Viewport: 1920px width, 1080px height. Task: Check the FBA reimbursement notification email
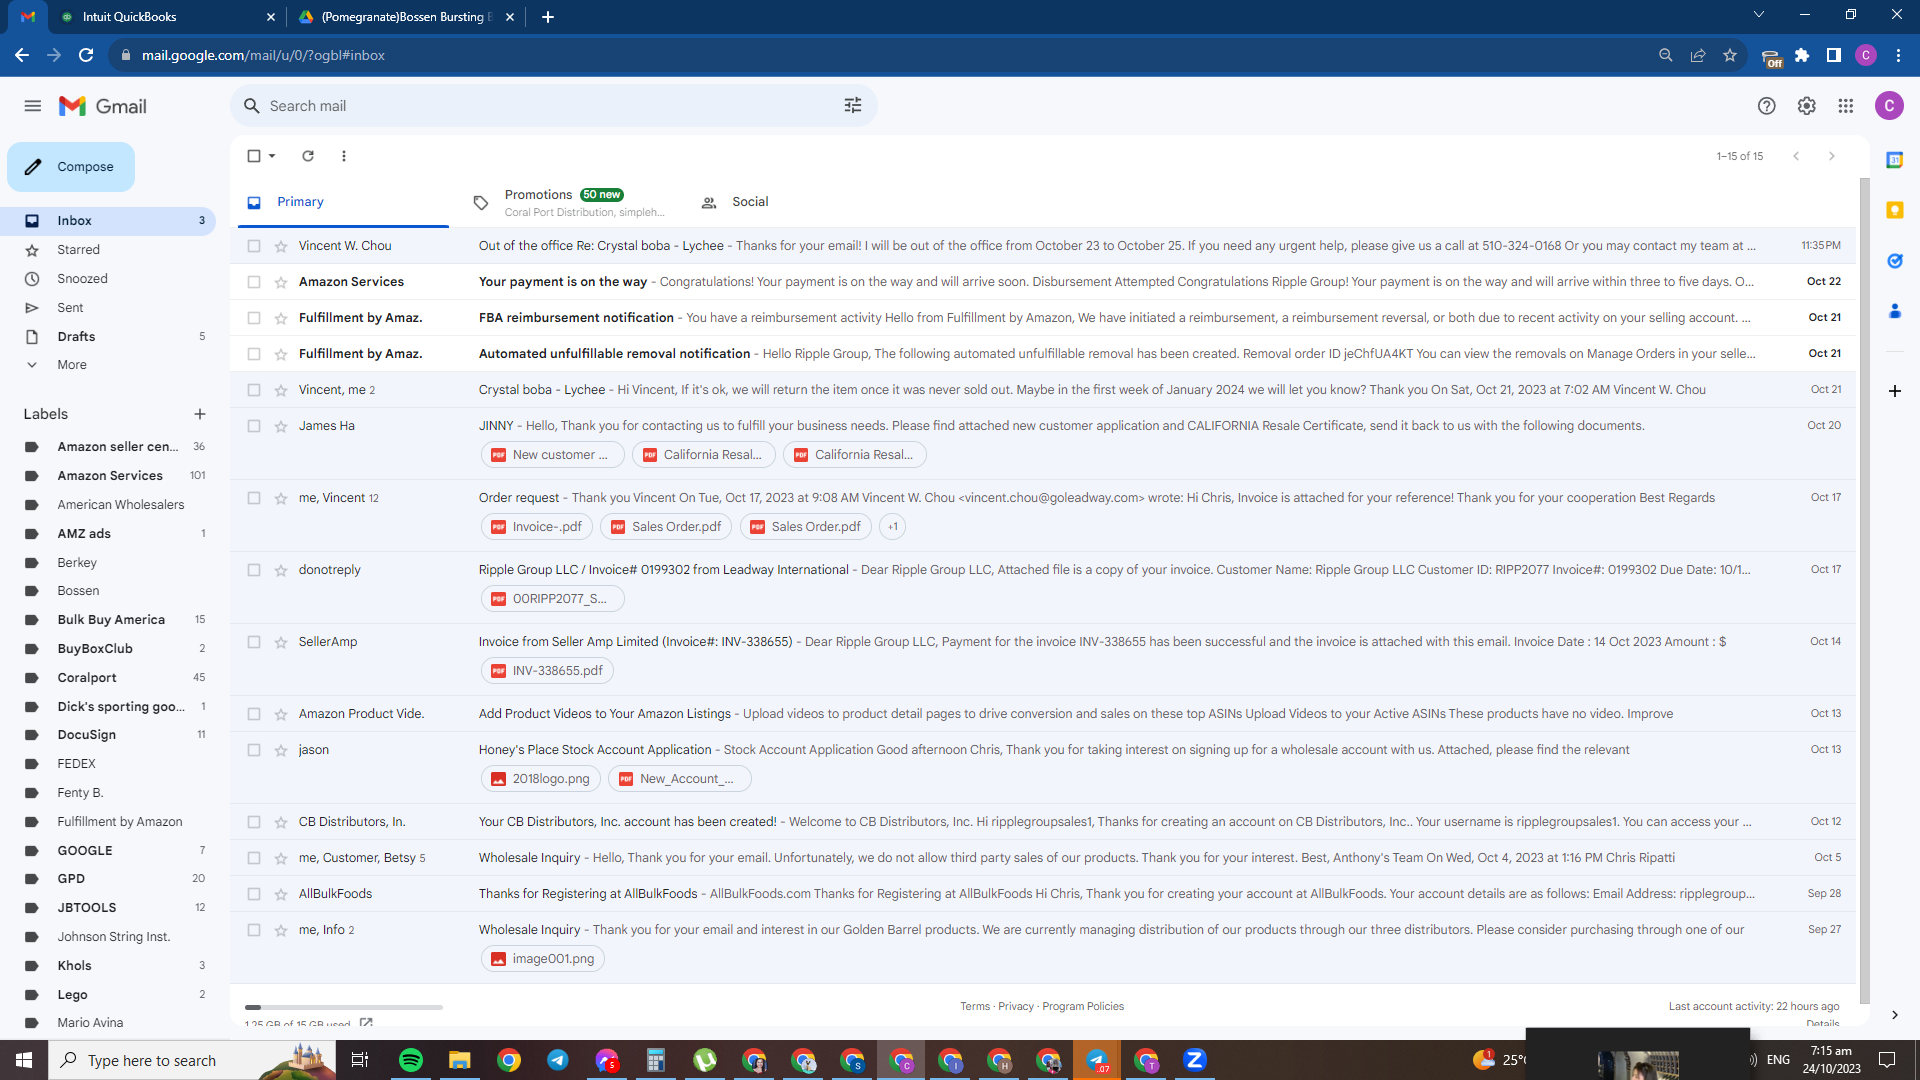(x=254, y=318)
